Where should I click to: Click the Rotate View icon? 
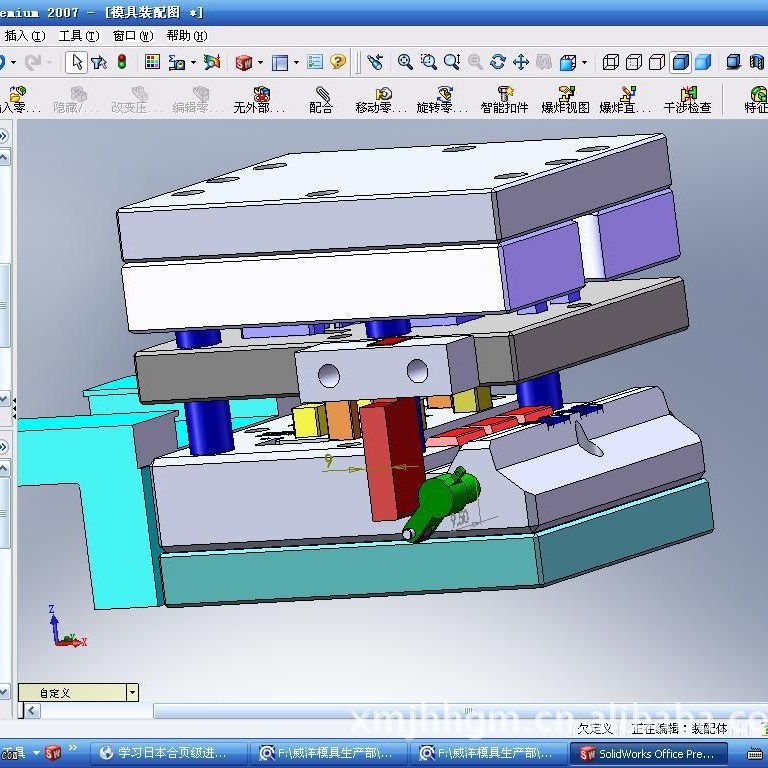[x=497, y=62]
